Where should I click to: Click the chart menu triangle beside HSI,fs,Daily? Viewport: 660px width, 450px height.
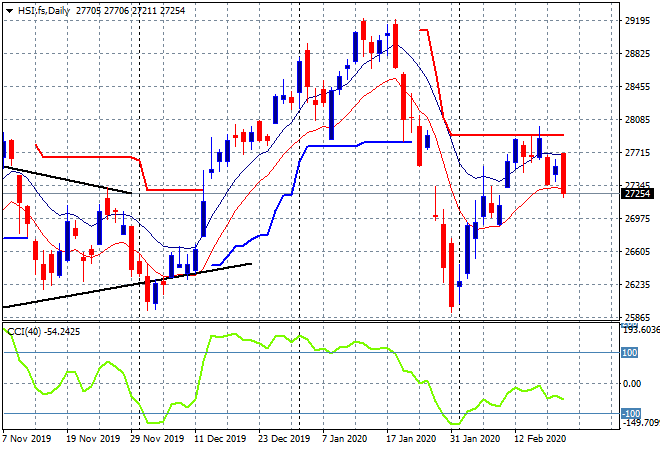9,11
